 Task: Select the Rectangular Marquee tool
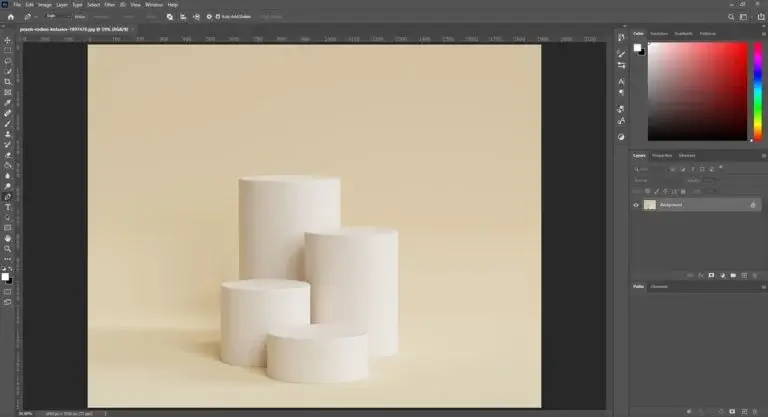coord(8,50)
